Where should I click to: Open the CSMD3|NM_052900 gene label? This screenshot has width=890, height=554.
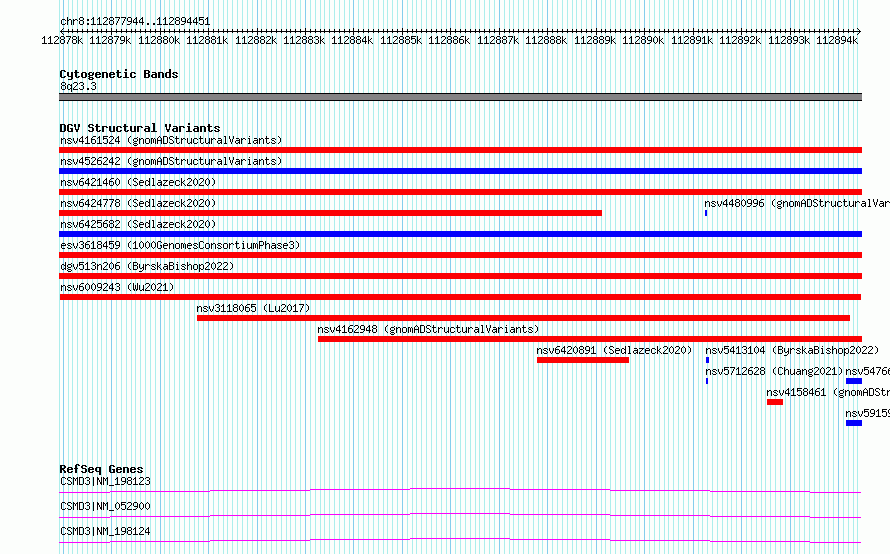point(105,506)
